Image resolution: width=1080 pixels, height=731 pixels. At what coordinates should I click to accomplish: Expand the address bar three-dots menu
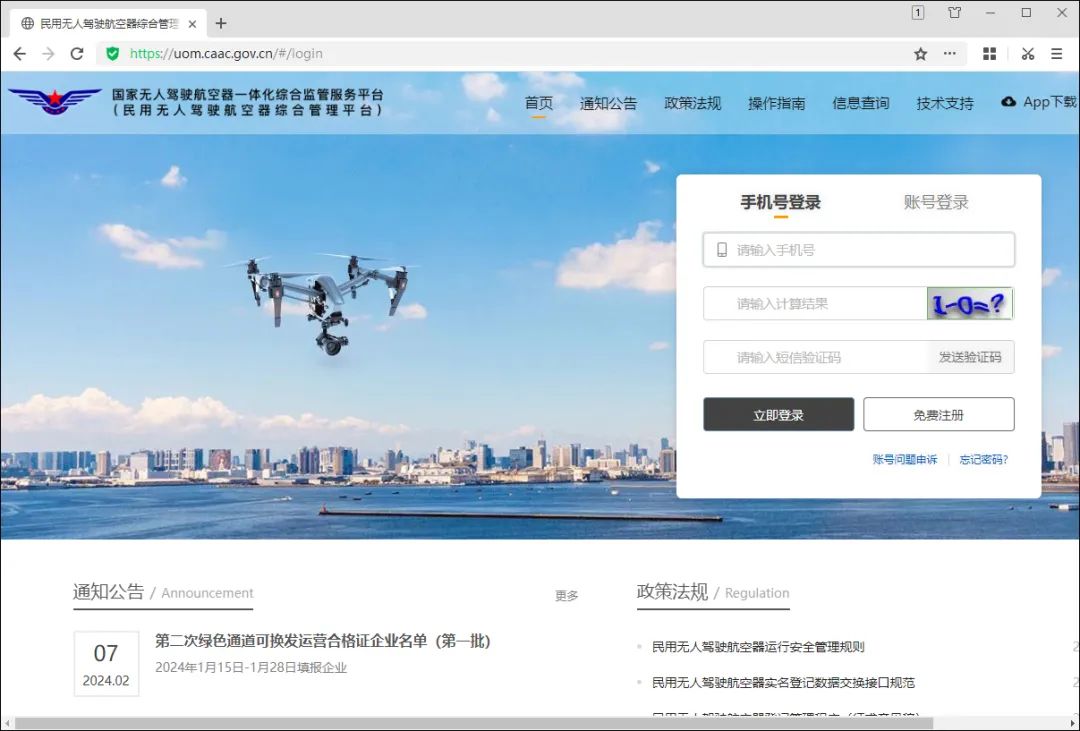(949, 54)
